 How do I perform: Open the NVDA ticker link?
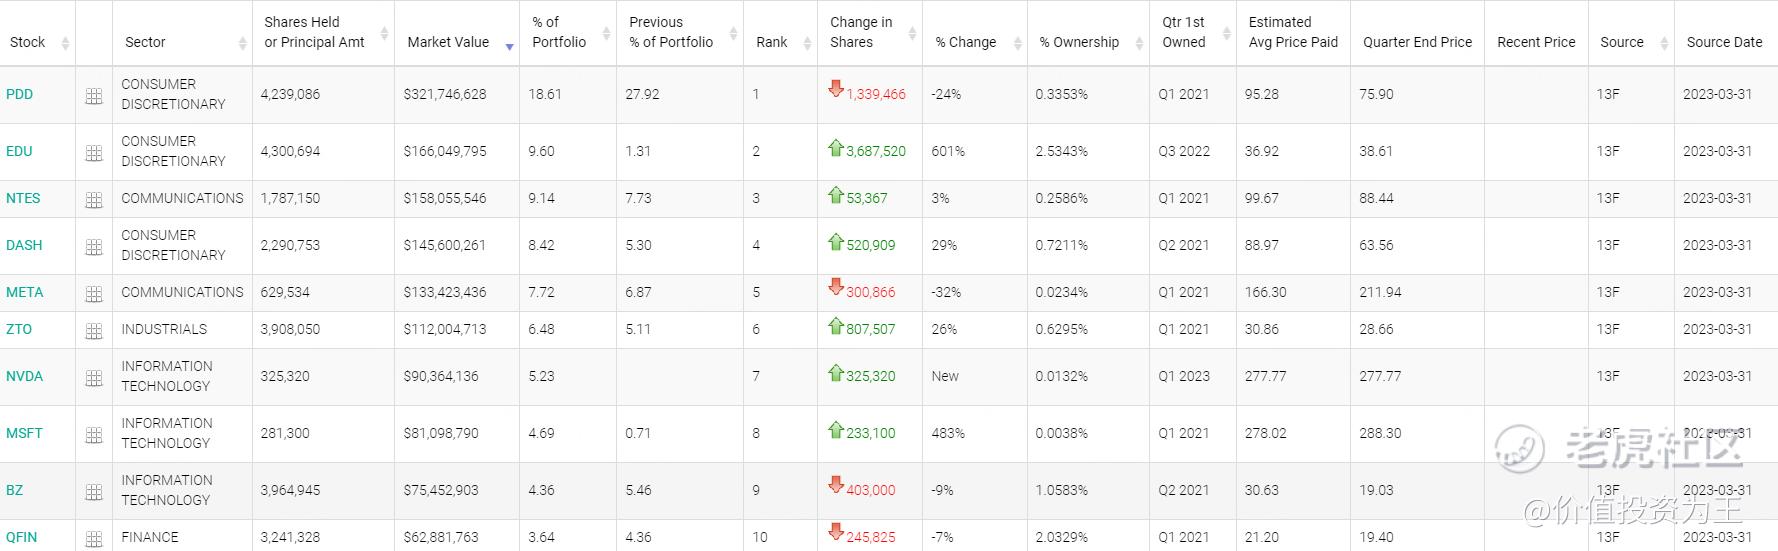tap(25, 376)
